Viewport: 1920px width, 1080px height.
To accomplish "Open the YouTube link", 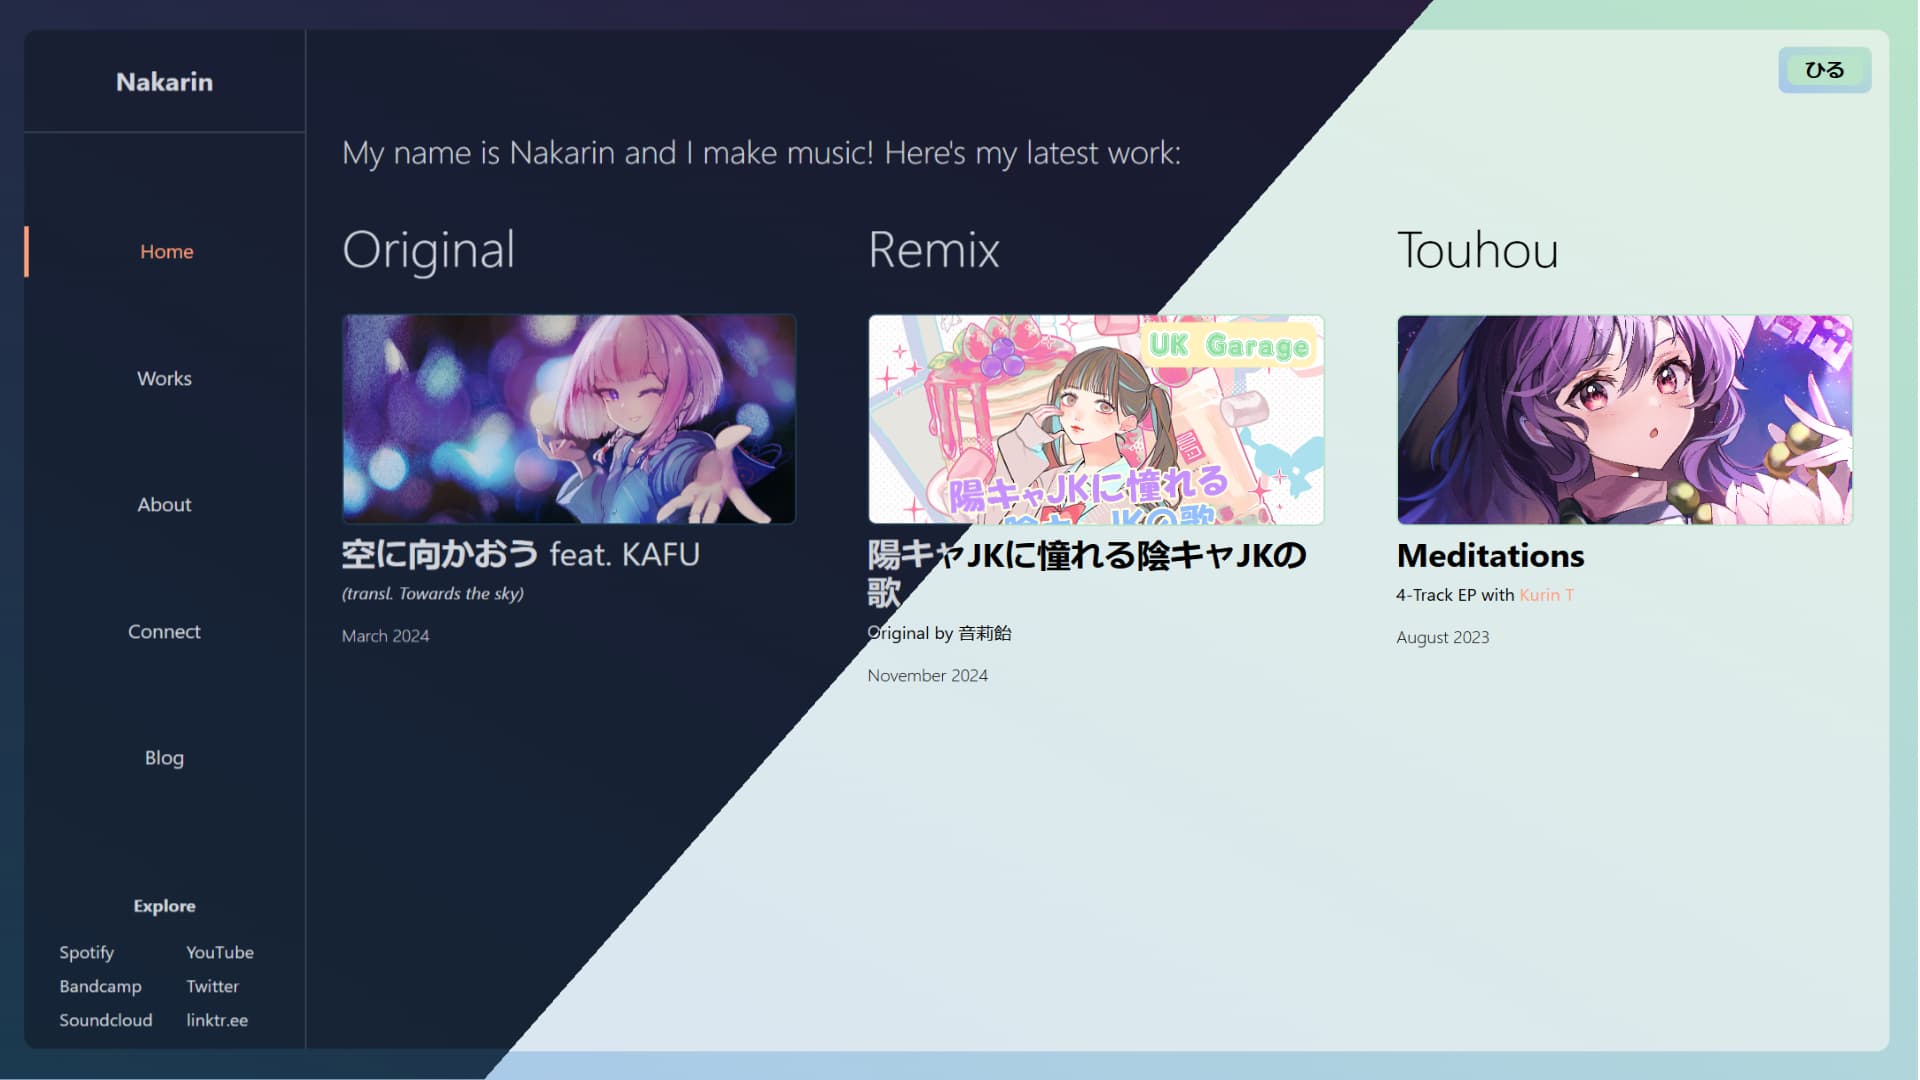I will point(220,953).
